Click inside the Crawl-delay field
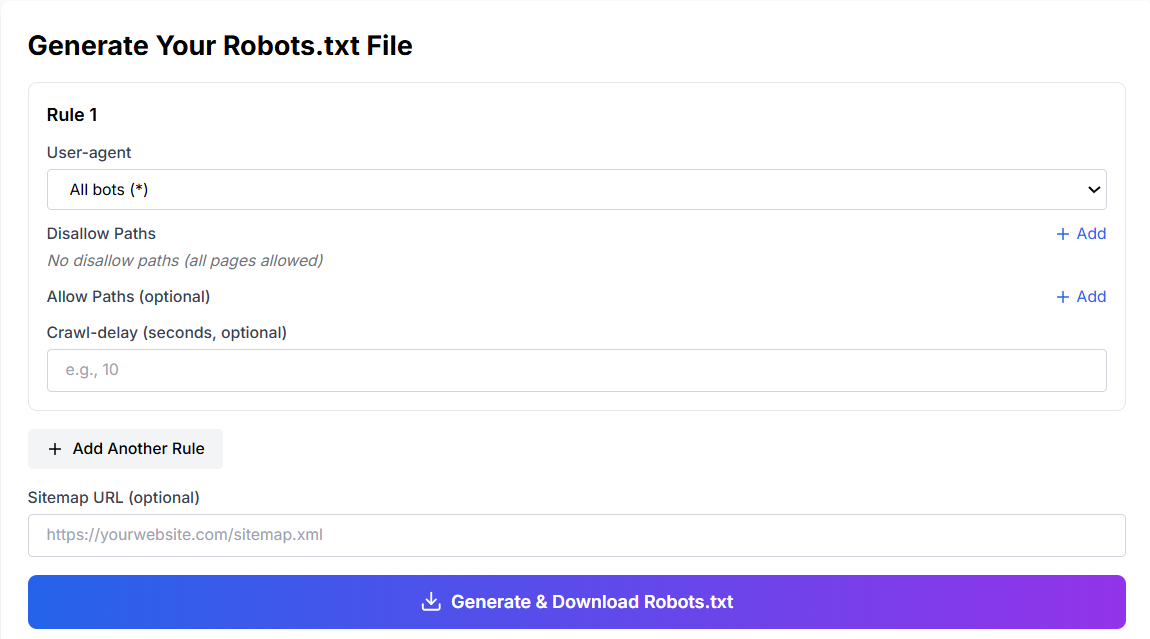The height and width of the screenshot is (639, 1150). (576, 370)
